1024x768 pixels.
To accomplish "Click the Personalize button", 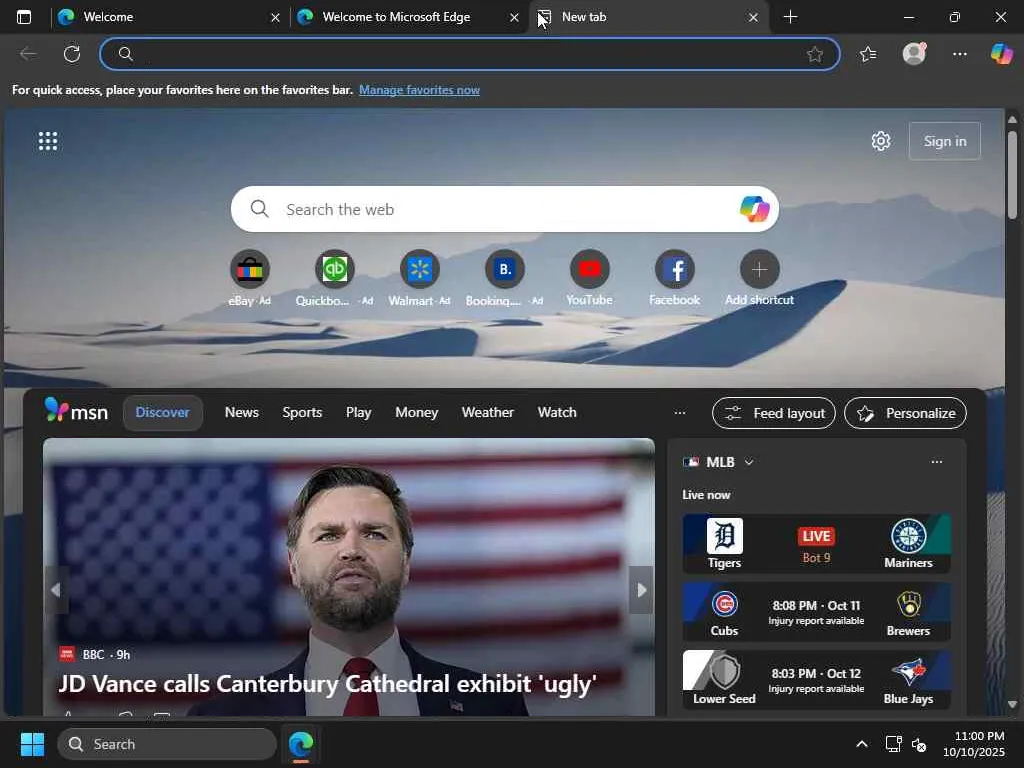I will pyautogui.click(x=905, y=413).
